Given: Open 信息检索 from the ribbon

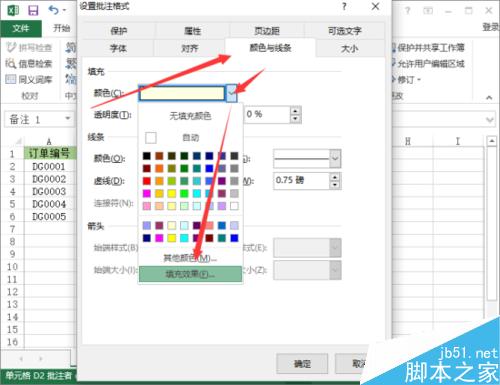Looking at the screenshot, I should [29, 63].
